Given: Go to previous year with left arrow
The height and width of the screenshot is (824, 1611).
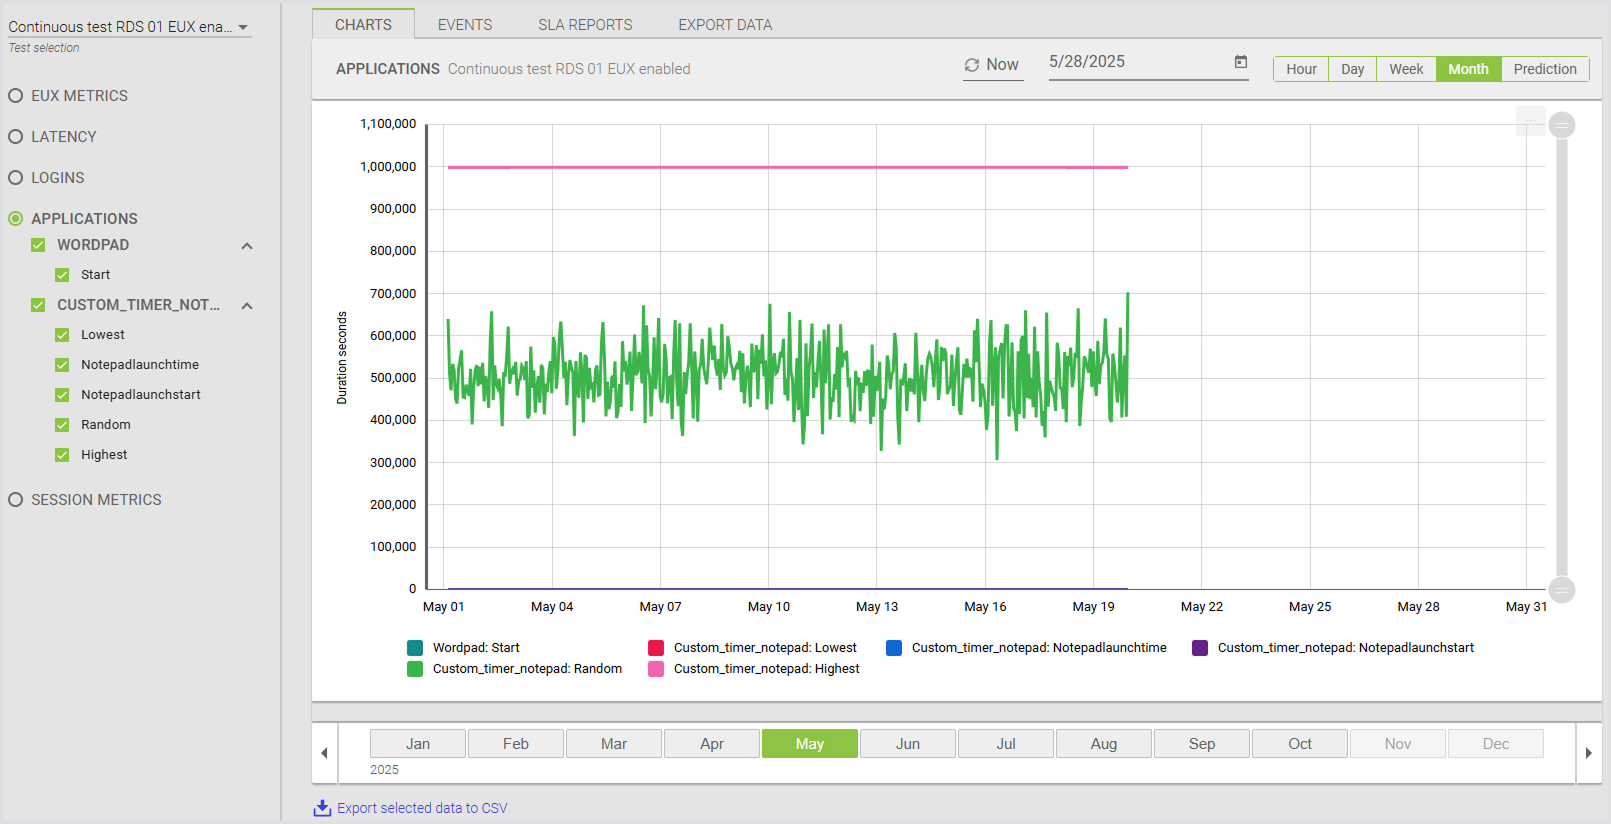Looking at the screenshot, I should [324, 753].
